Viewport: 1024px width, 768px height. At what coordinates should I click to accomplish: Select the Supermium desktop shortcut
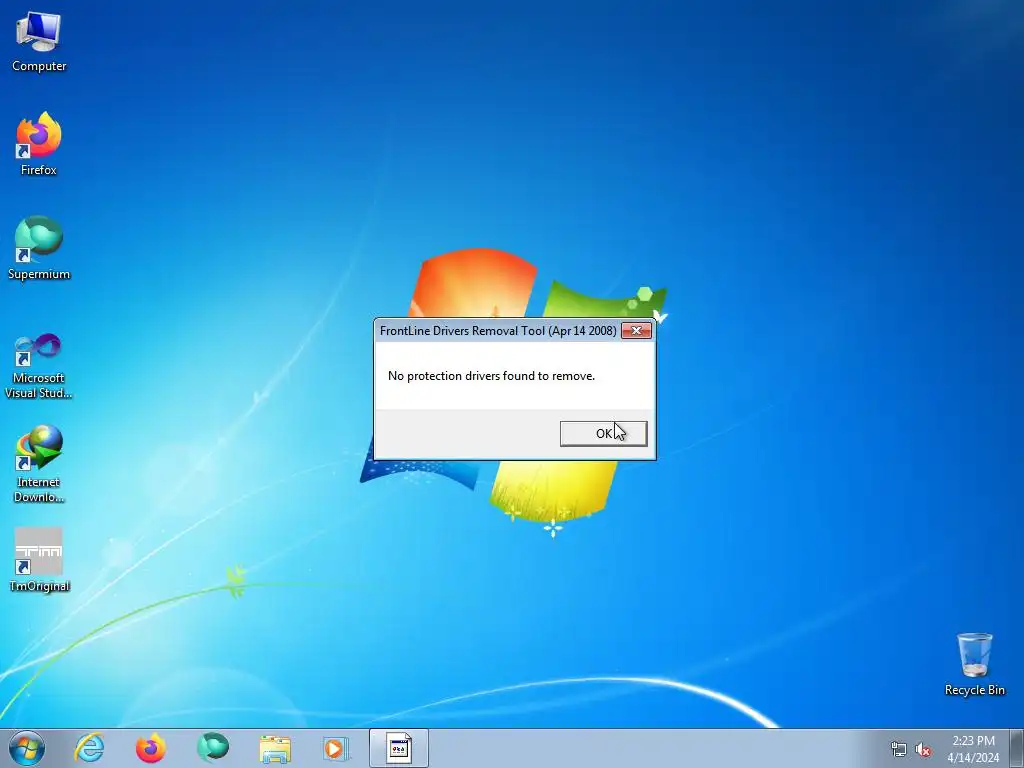click(x=39, y=248)
